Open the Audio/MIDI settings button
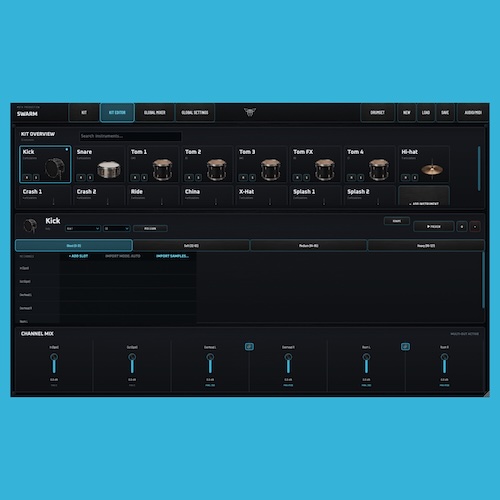This screenshot has height=500, width=500. (x=473, y=113)
